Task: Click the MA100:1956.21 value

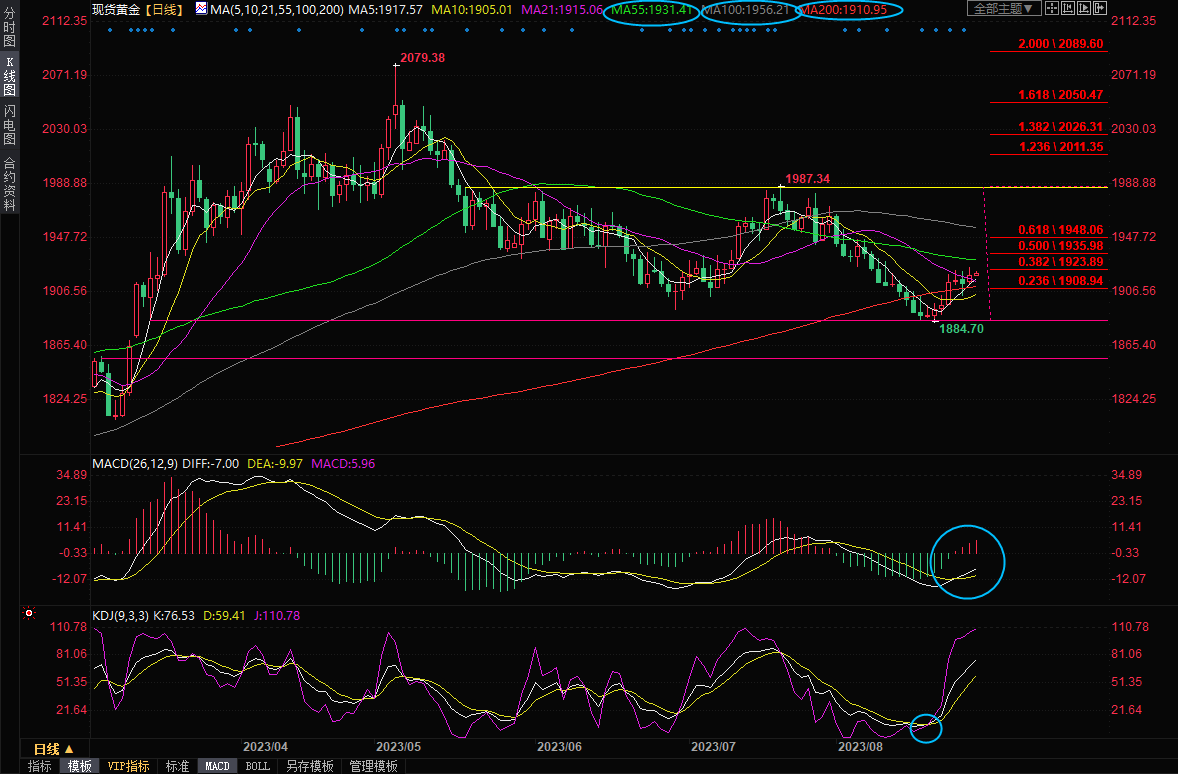Action: (745, 10)
